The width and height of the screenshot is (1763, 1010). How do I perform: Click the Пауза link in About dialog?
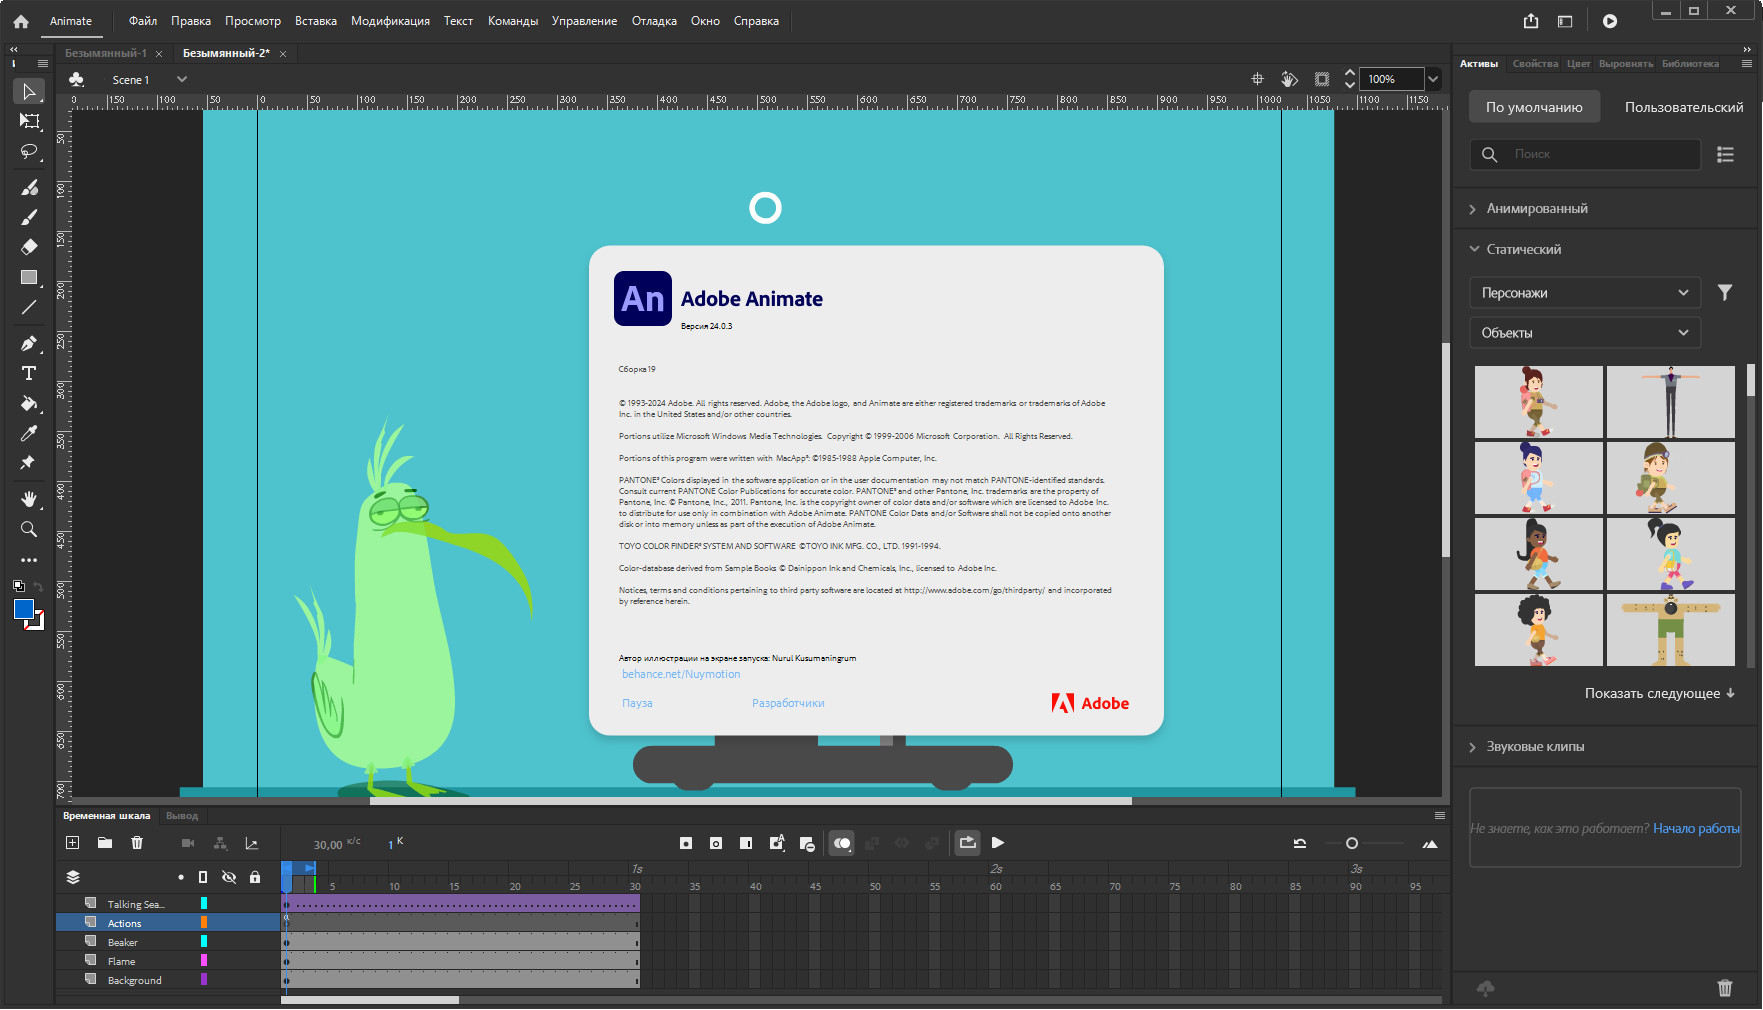(637, 704)
